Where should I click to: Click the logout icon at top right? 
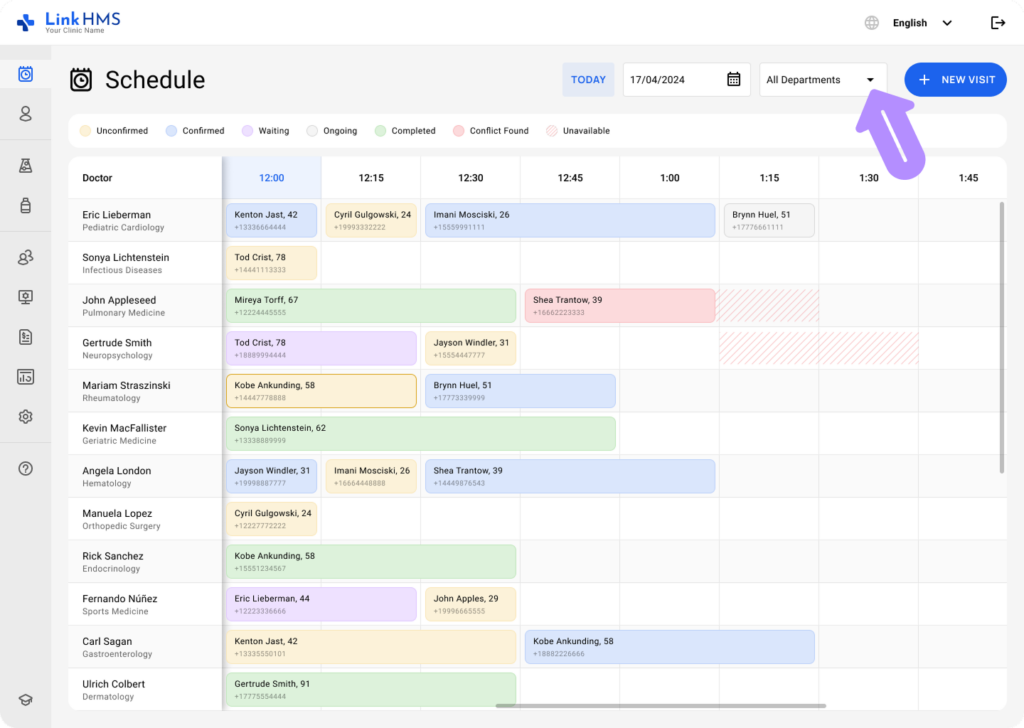tap(997, 23)
